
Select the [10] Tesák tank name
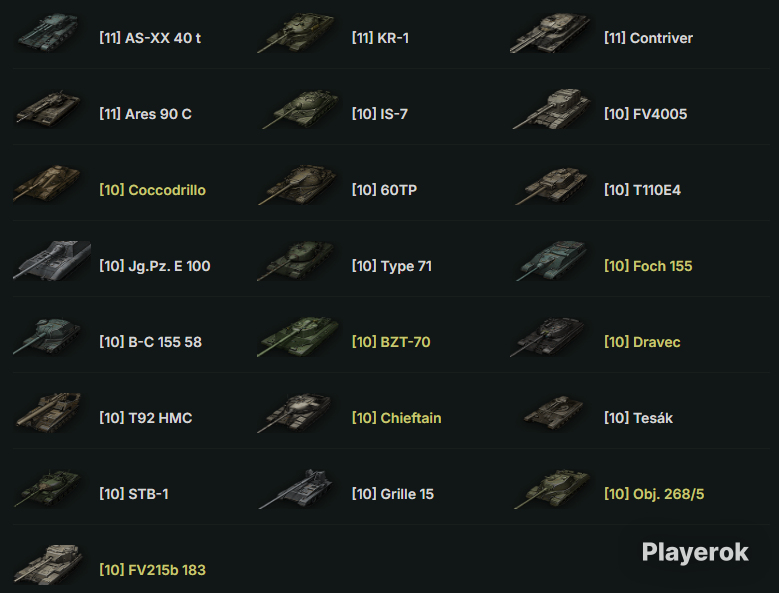(638, 418)
